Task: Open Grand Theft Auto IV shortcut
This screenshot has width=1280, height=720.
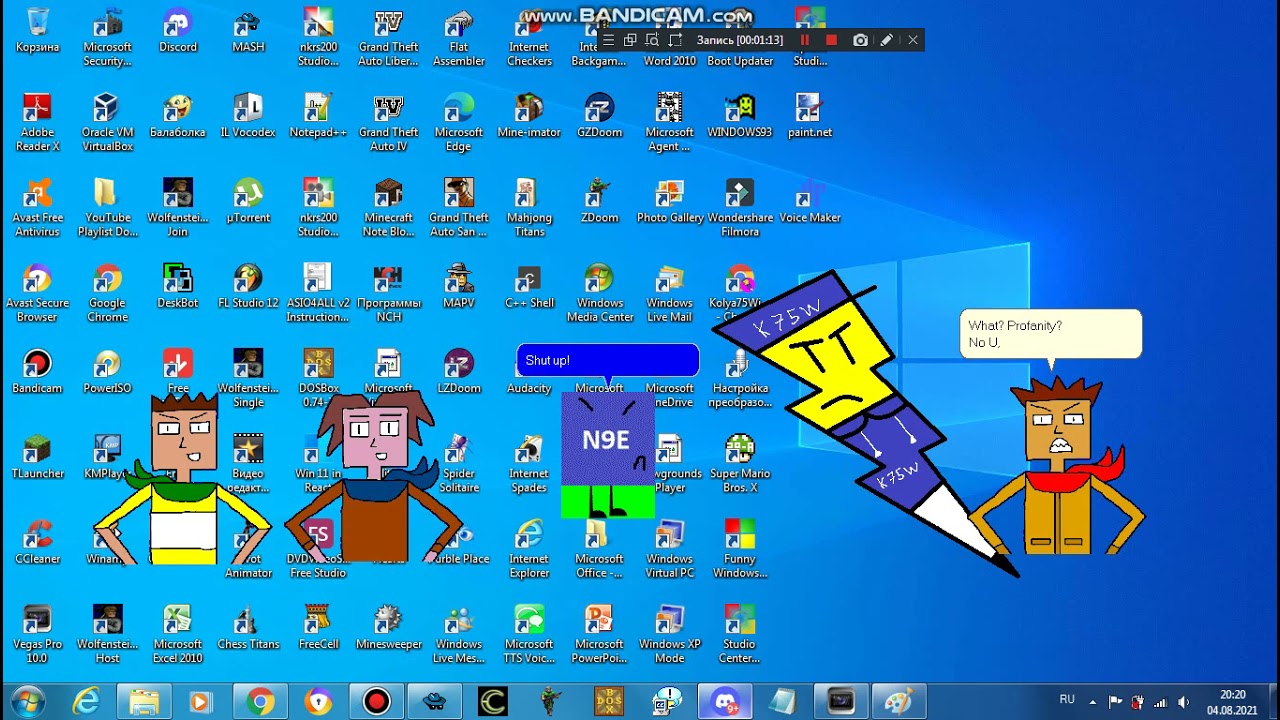Action: 389,123
